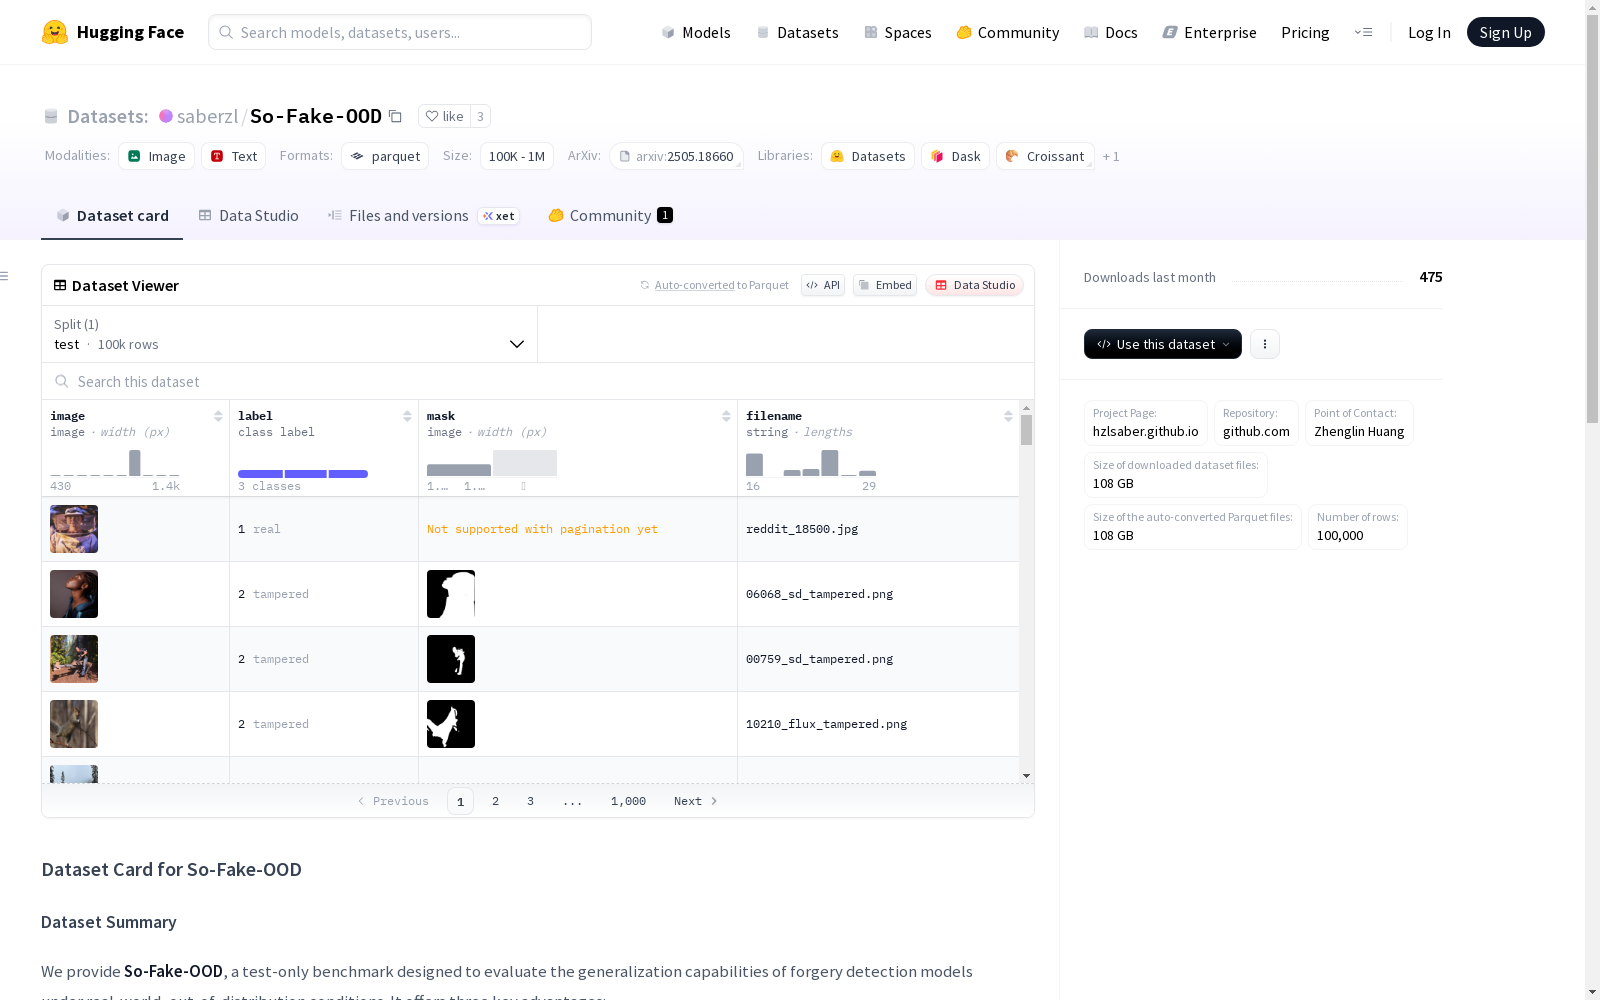Click the Hugging Face logo icon
The width and height of the screenshot is (1600, 1000).
[55, 32]
